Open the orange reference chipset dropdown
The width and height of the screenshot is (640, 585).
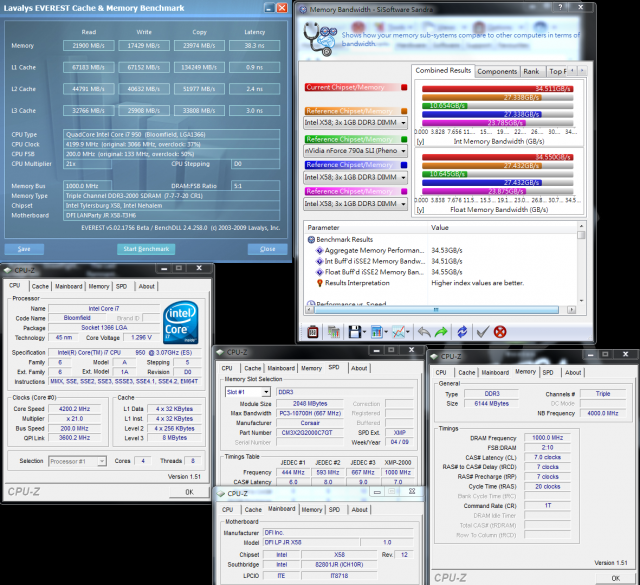pos(403,122)
